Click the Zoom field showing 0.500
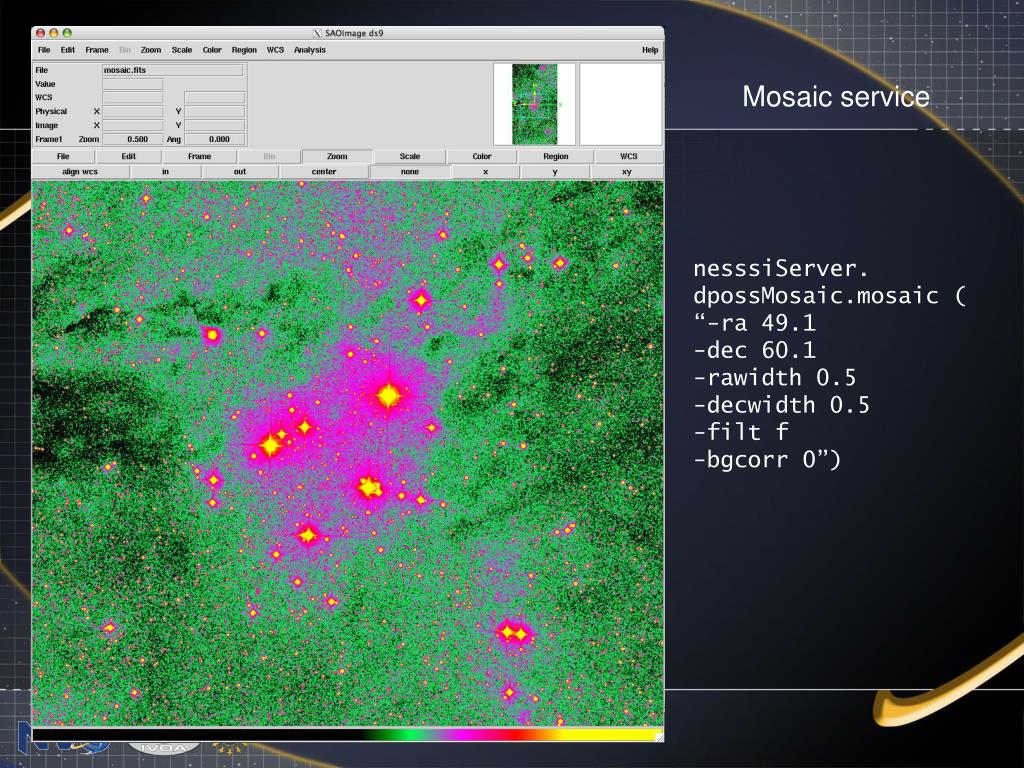 click(x=133, y=139)
